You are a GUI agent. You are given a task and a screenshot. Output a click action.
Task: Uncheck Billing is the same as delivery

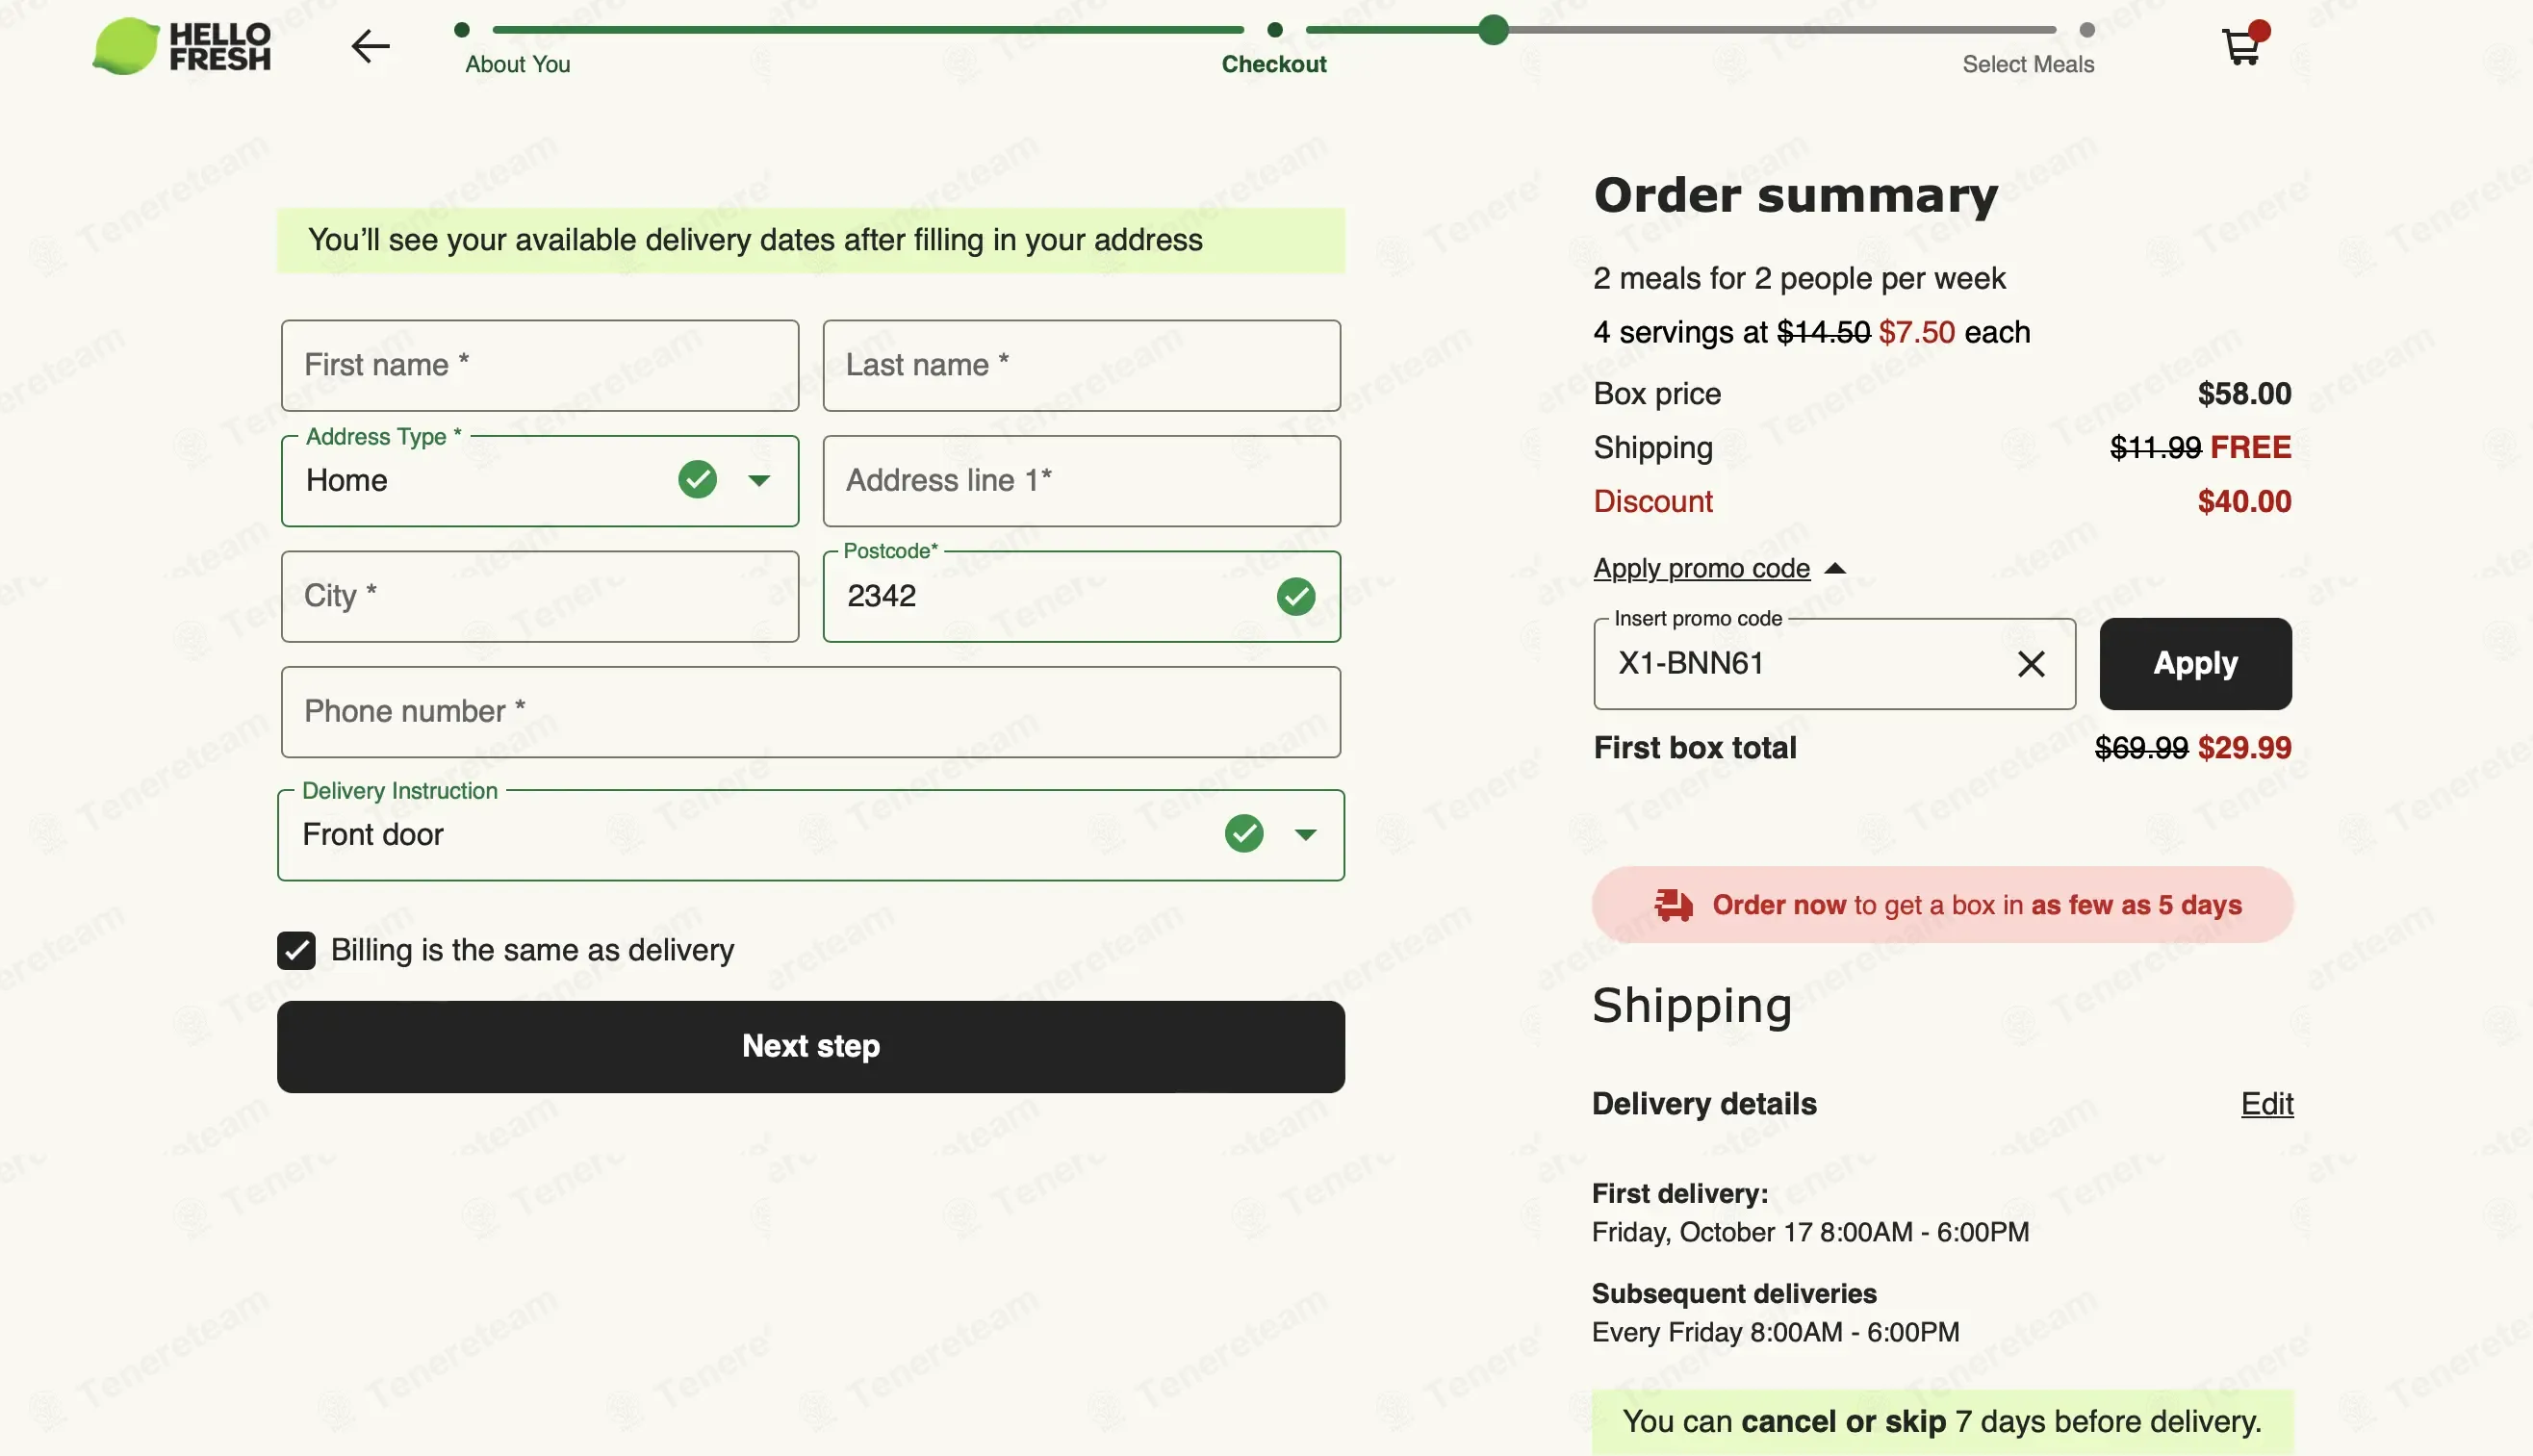click(296, 951)
